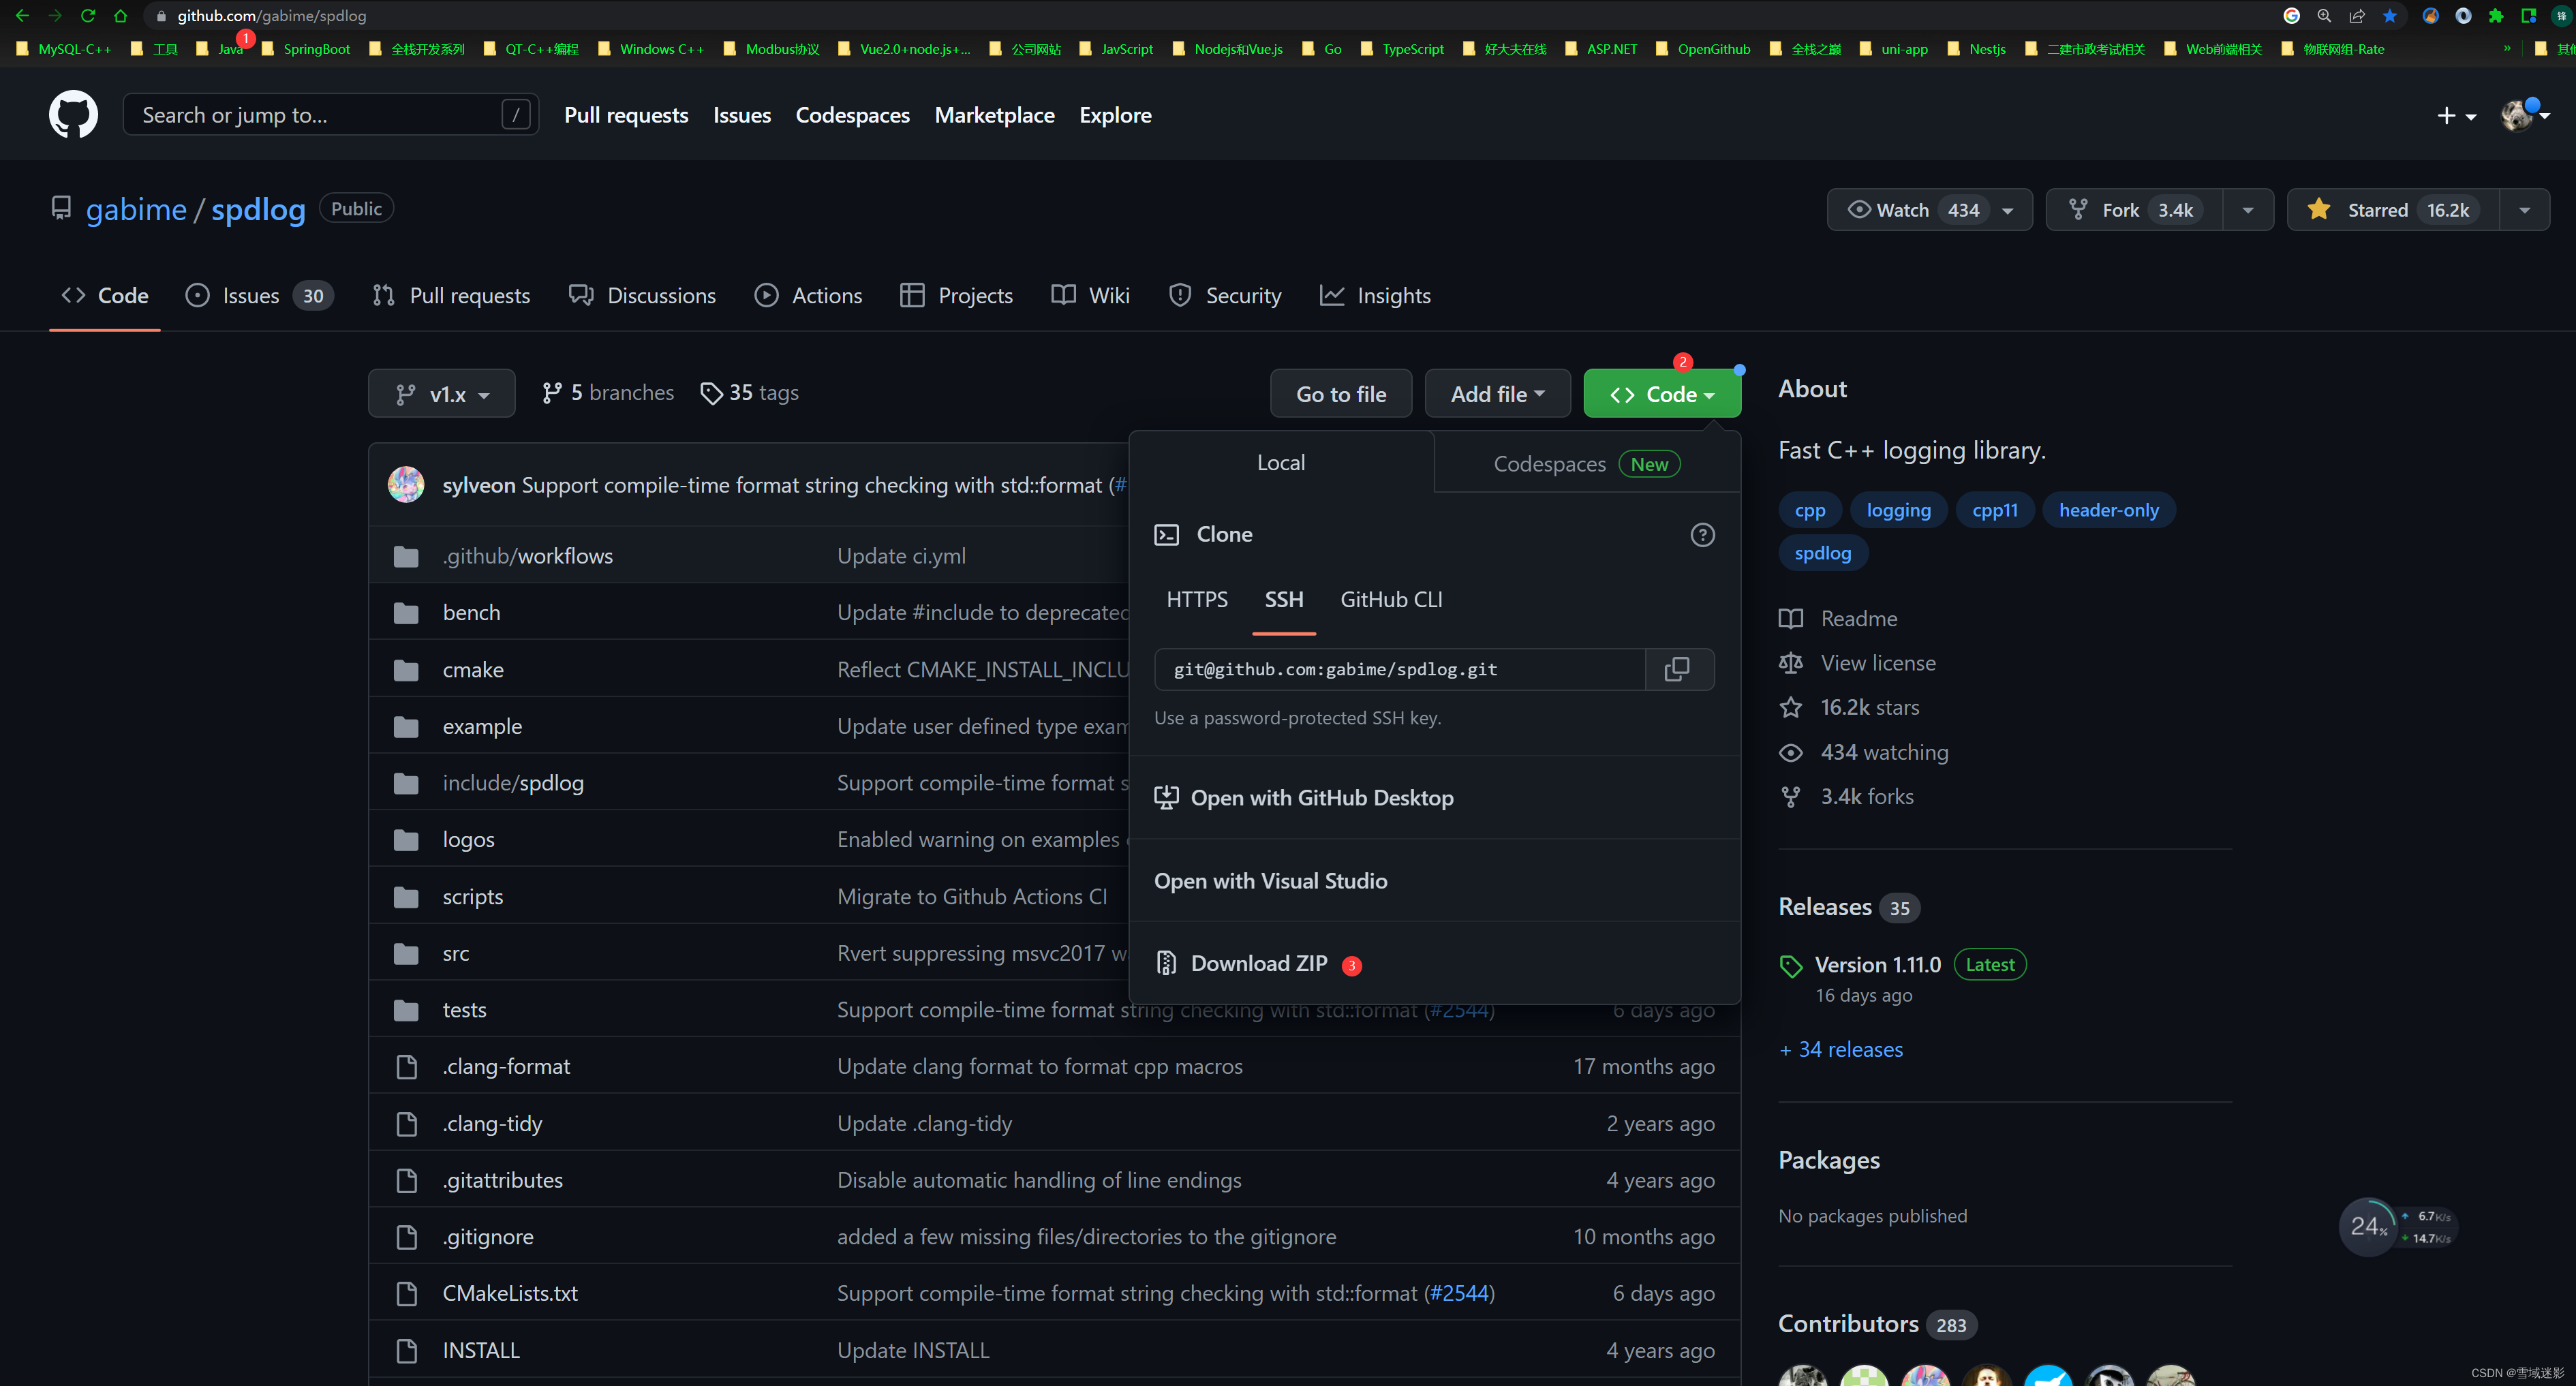
Task: Switch to the Codespaces tab
Action: pyautogui.click(x=1587, y=464)
